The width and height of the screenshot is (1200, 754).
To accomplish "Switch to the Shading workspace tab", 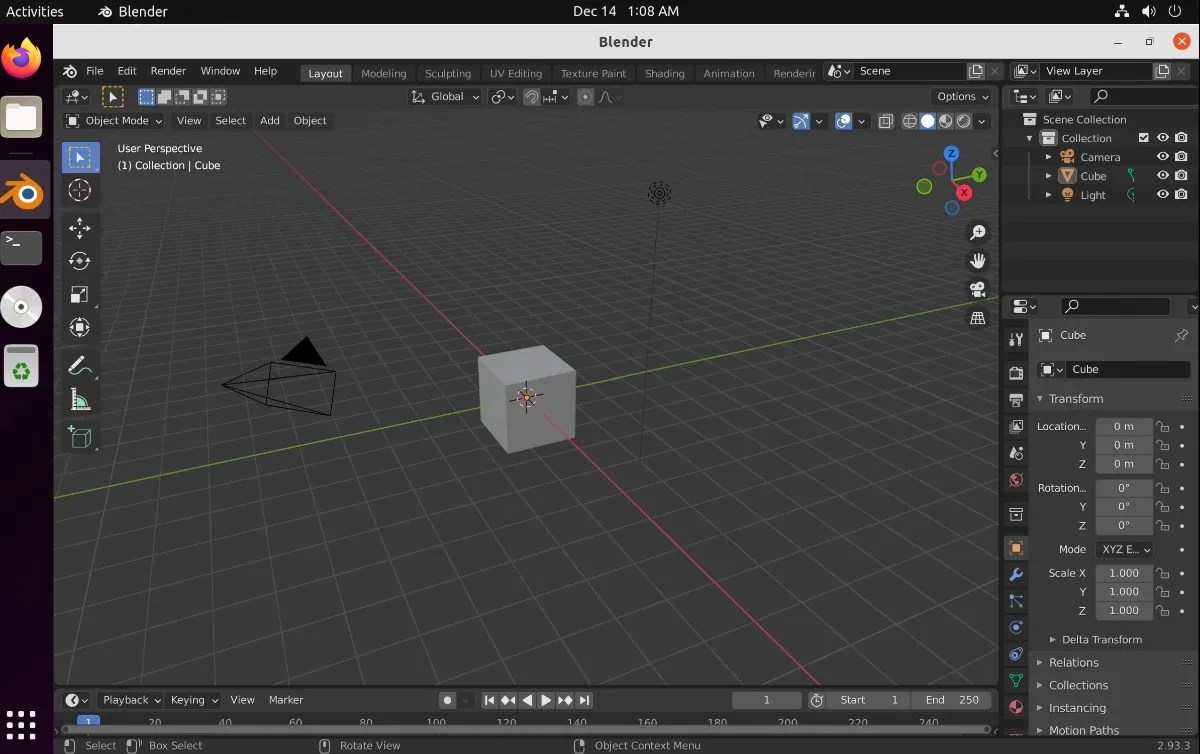I will [x=664, y=72].
